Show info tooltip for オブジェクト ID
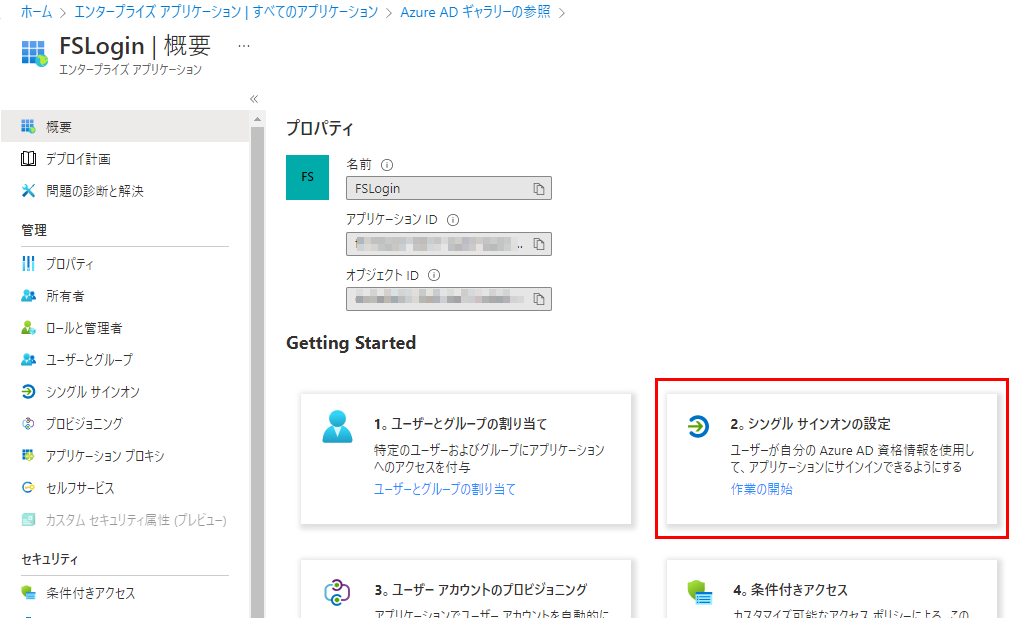Image resolution: width=1023 pixels, height=618 pixels. tap(434, 275)
